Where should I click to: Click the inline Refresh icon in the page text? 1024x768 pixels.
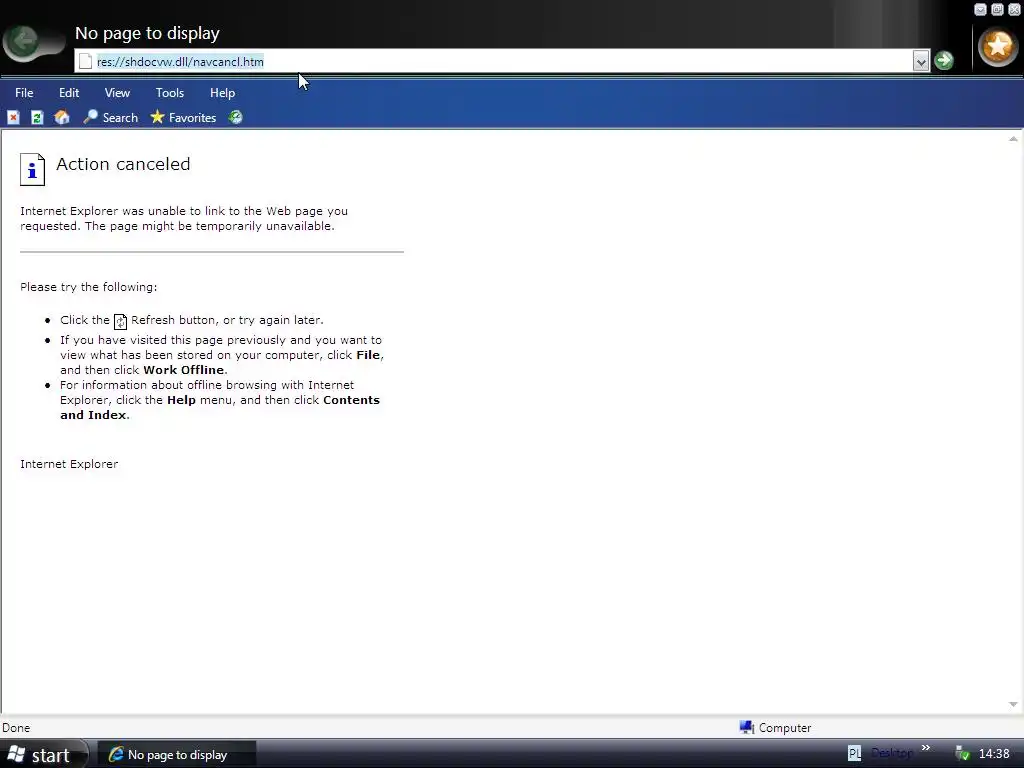pos(120,321)
